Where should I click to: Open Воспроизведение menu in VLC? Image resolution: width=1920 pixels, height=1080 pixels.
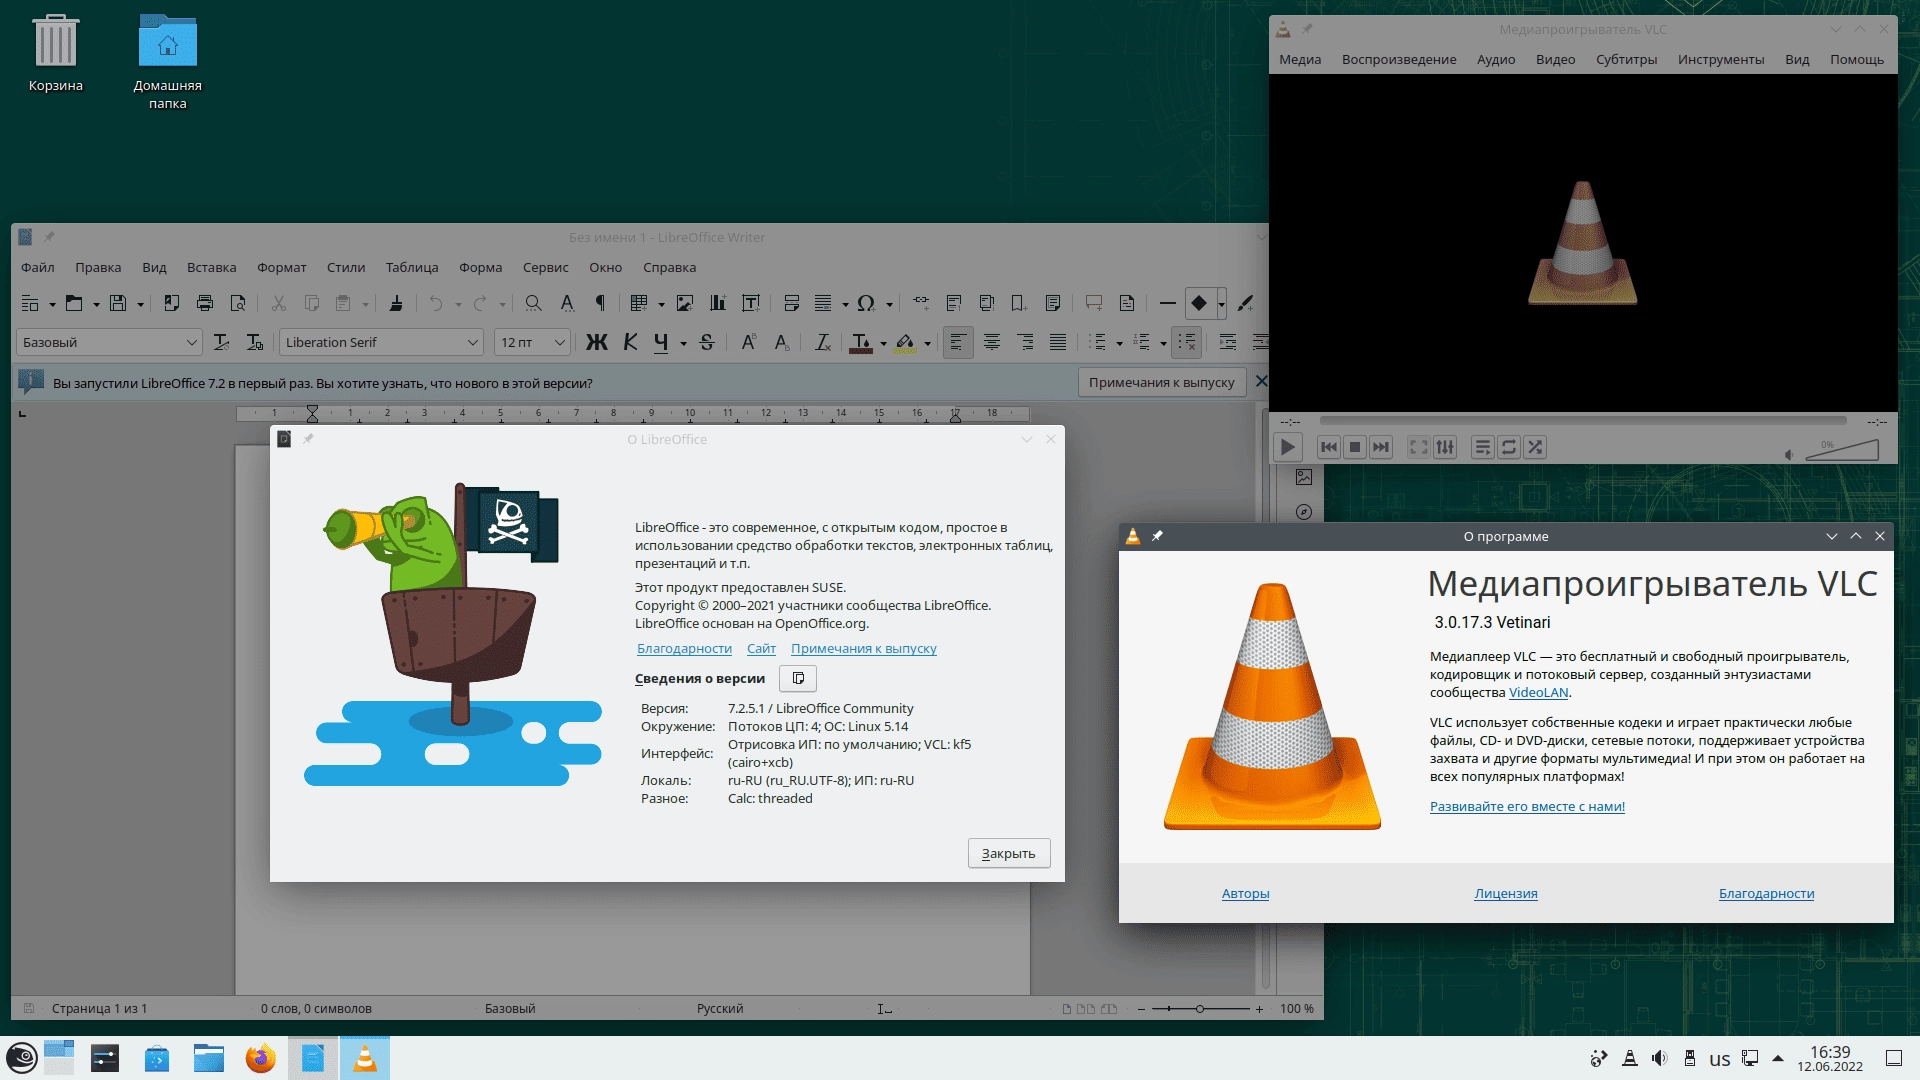tap(1398, 59)
